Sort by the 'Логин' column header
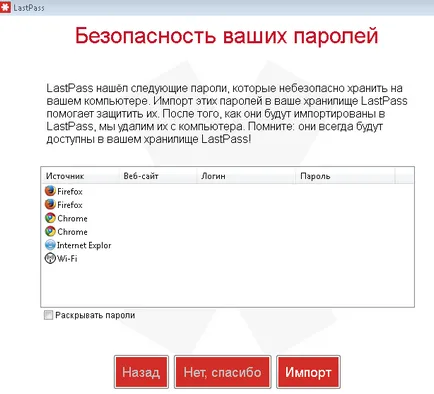 (x=246, y=176)
